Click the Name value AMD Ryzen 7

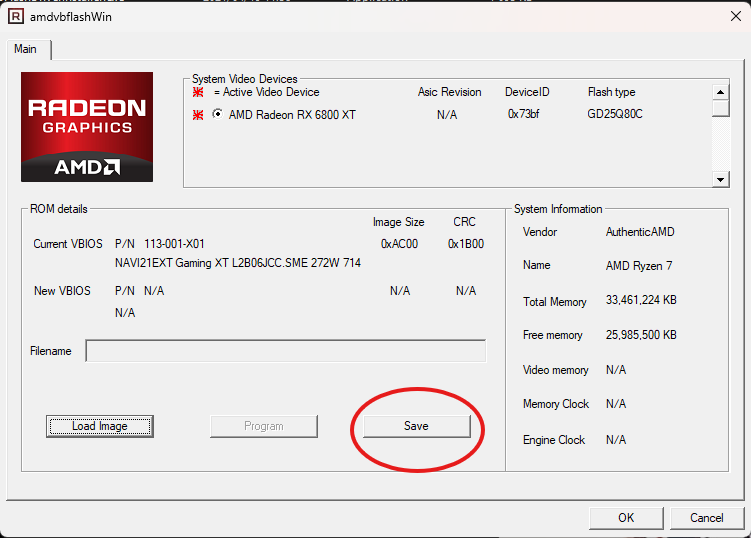tap(639, 266)
